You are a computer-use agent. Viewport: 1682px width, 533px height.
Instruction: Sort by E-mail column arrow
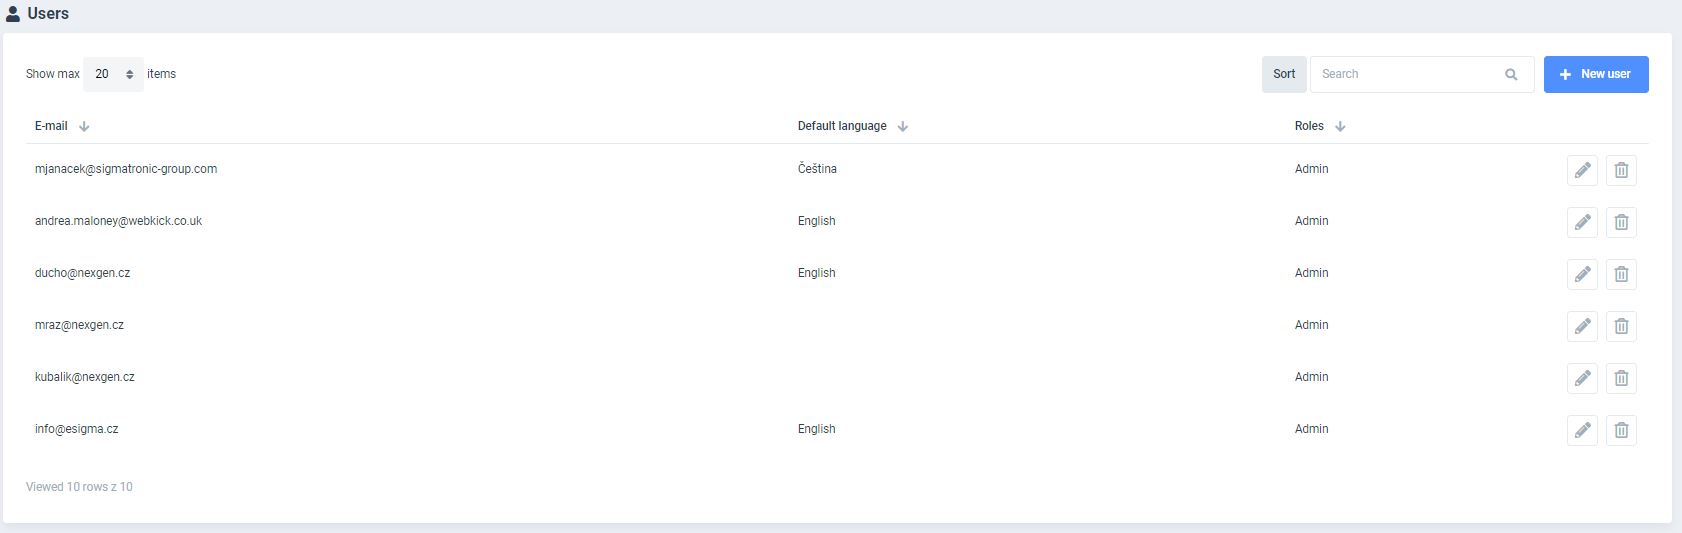click(x=84, y=126)
